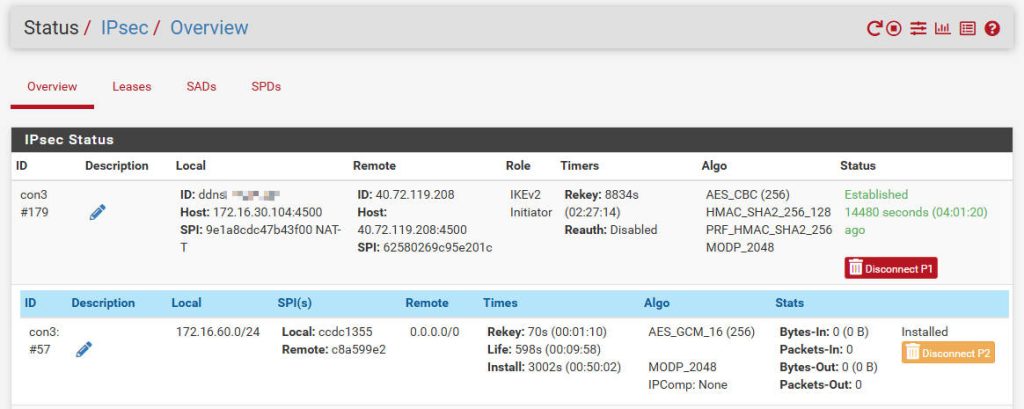Open related log entries via the list icon
The width and height of the screenshot is (1024, 409).
pos(968,29)
